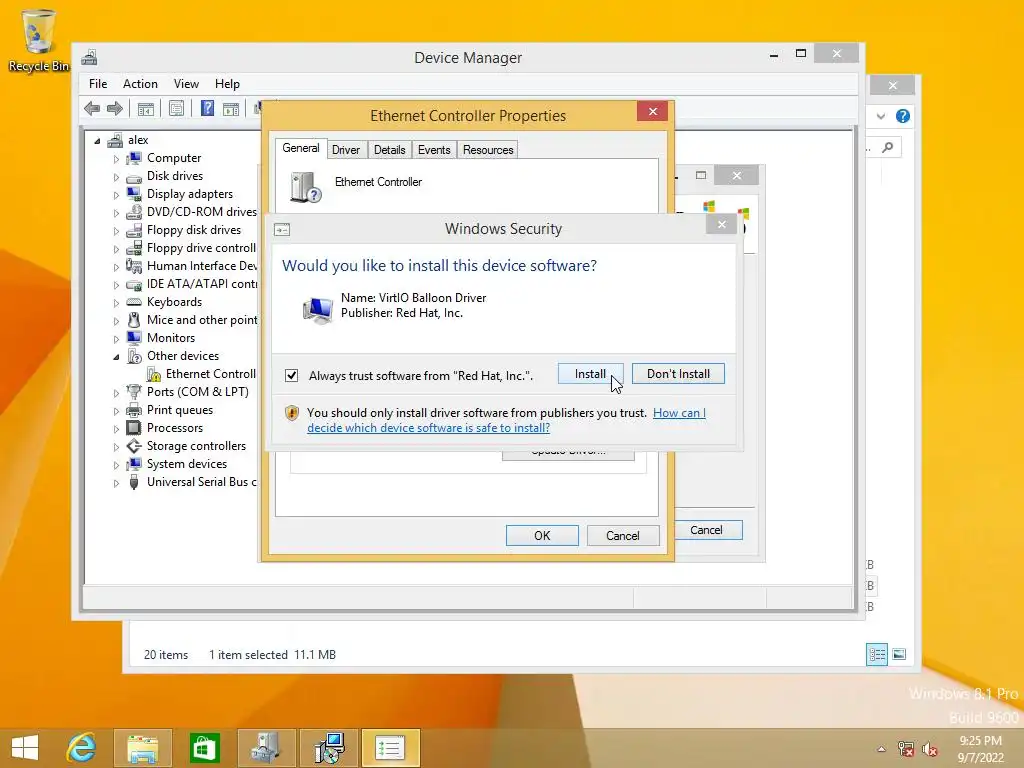The image size is (1024, 768).
Task: Switch Explorer to large icons view
Action: 899,654
